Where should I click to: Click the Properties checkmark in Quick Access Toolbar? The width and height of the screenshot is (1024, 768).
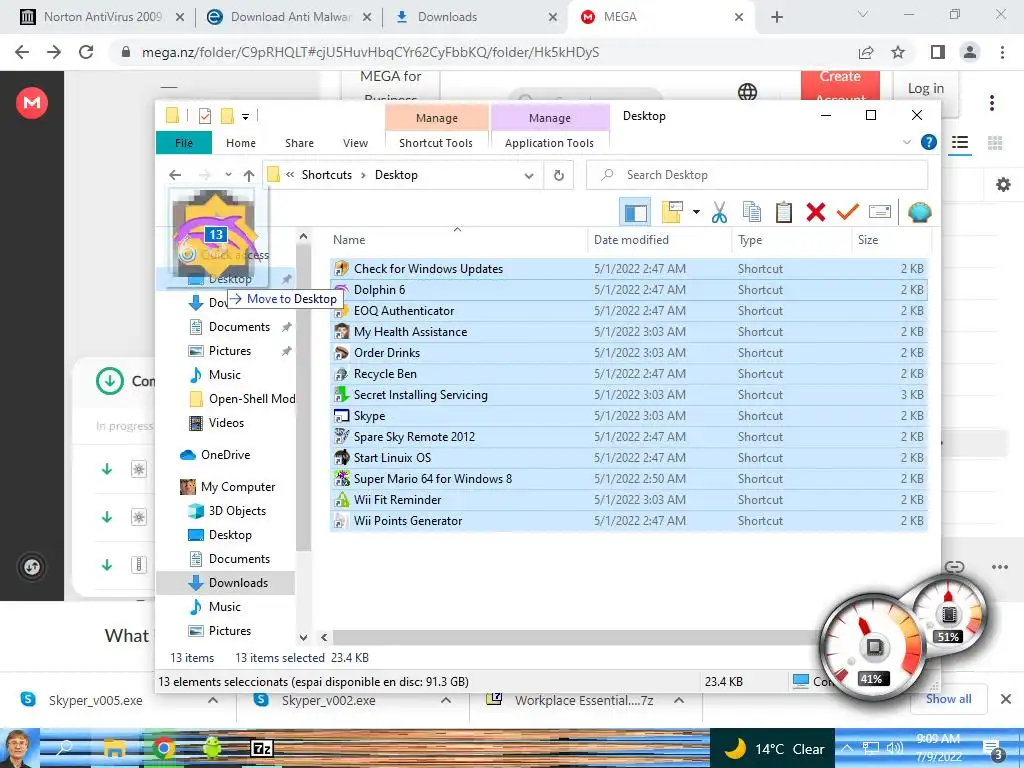[205, 116]
